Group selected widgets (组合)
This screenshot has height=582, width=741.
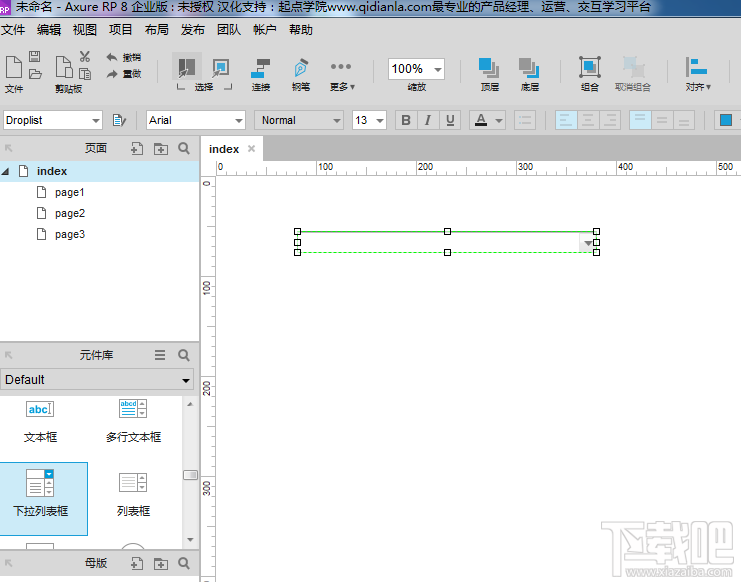590,74
